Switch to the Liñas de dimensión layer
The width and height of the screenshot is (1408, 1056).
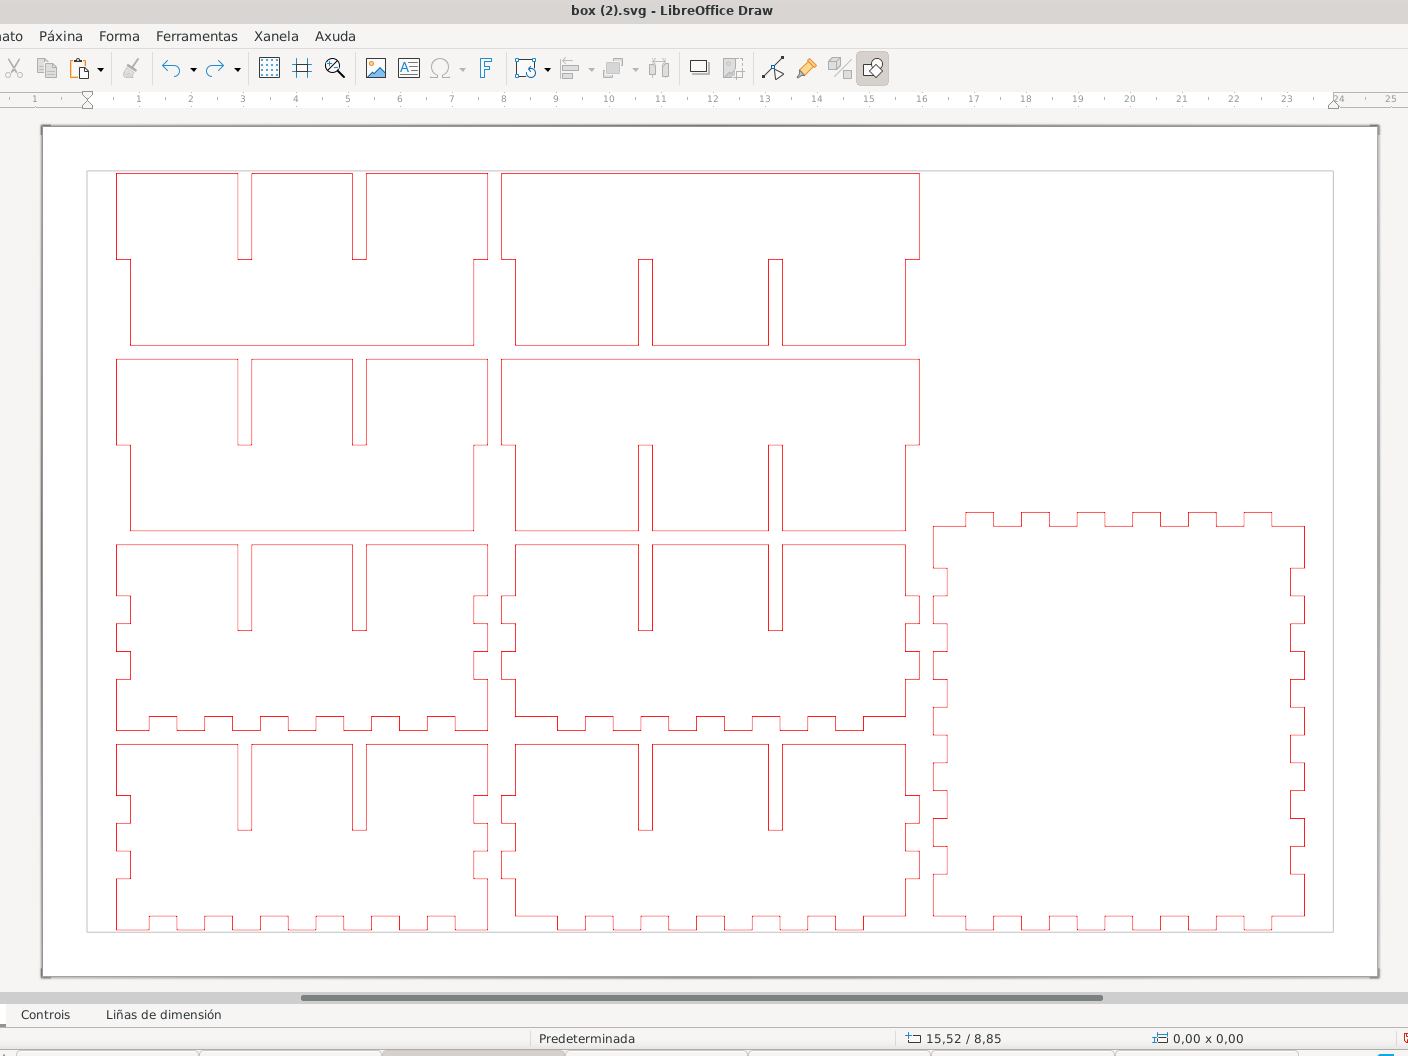(x=162, y=1014)
